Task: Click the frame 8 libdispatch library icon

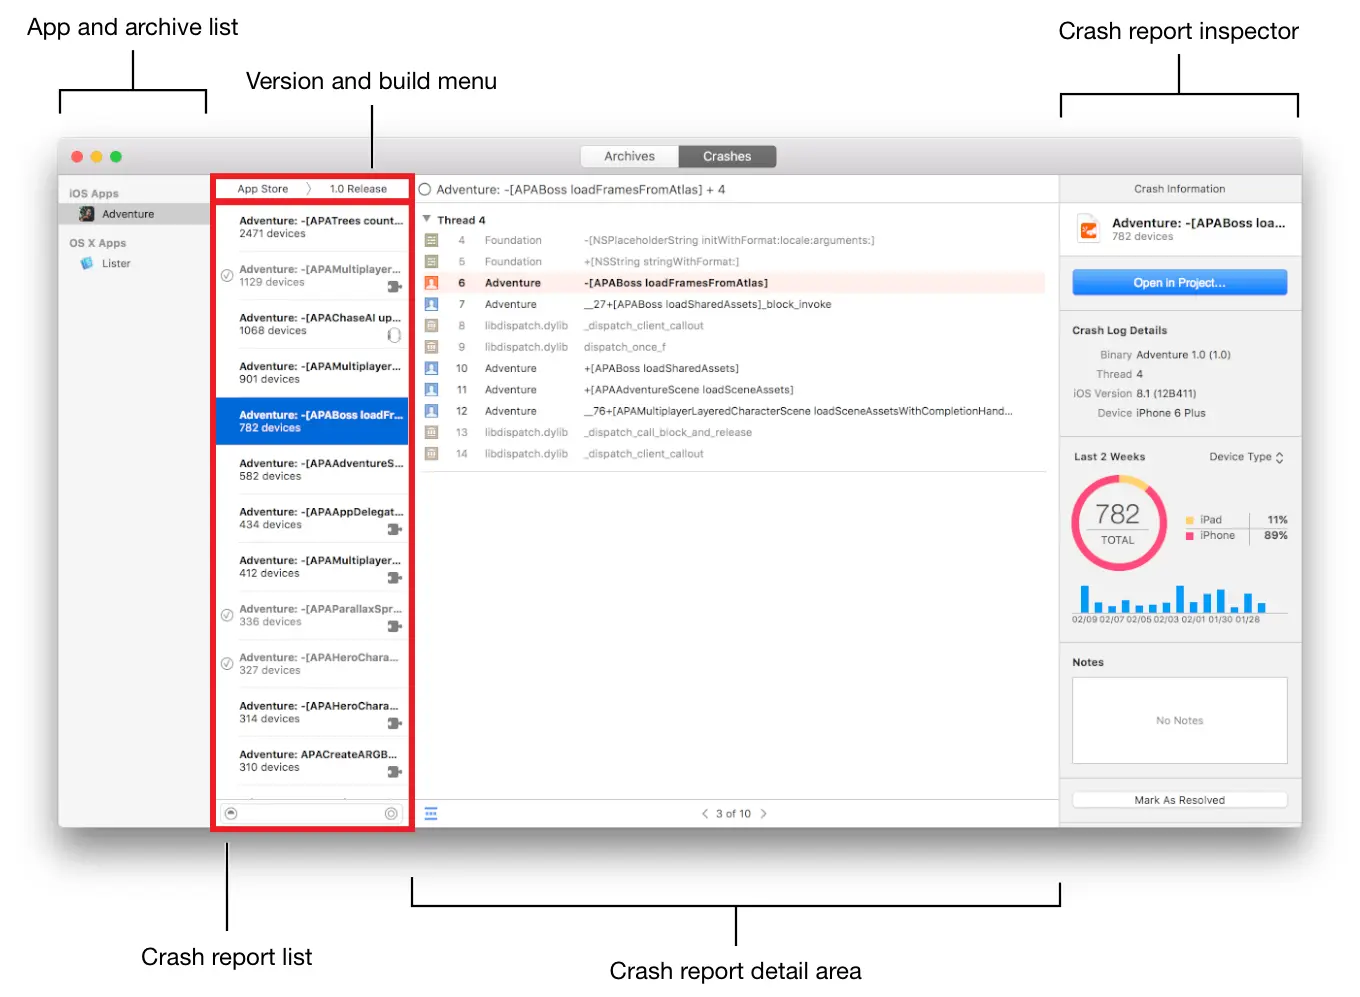Action: [x=431, y=326]
